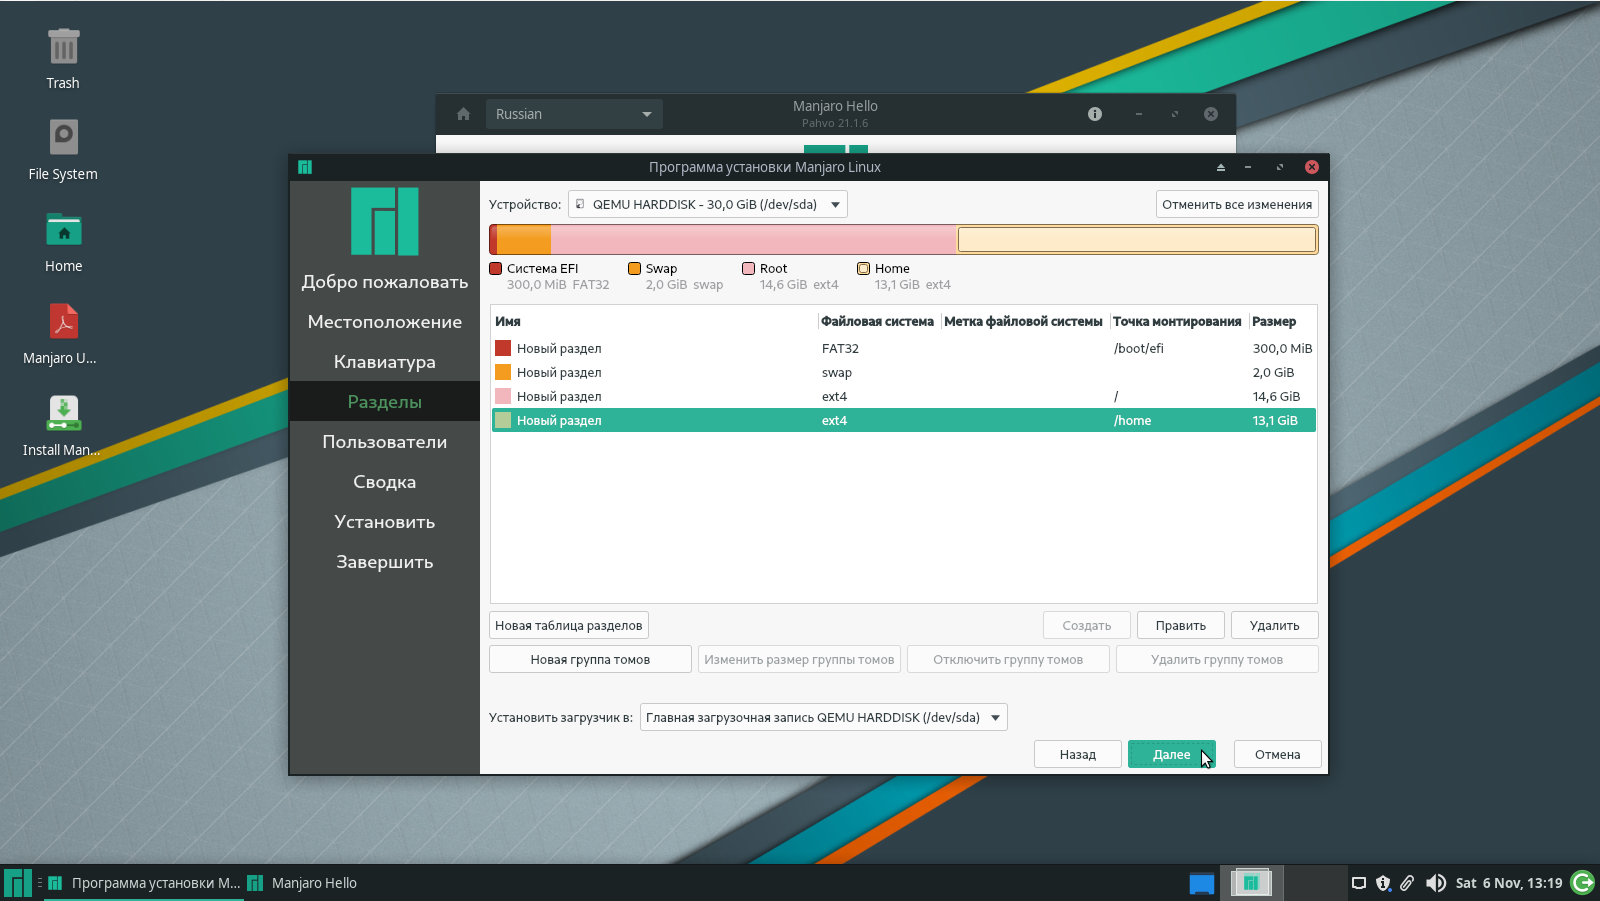This screenshot has width=1600, height=901.
Task: Open the File System desktop icon
Action: point(63,151)
